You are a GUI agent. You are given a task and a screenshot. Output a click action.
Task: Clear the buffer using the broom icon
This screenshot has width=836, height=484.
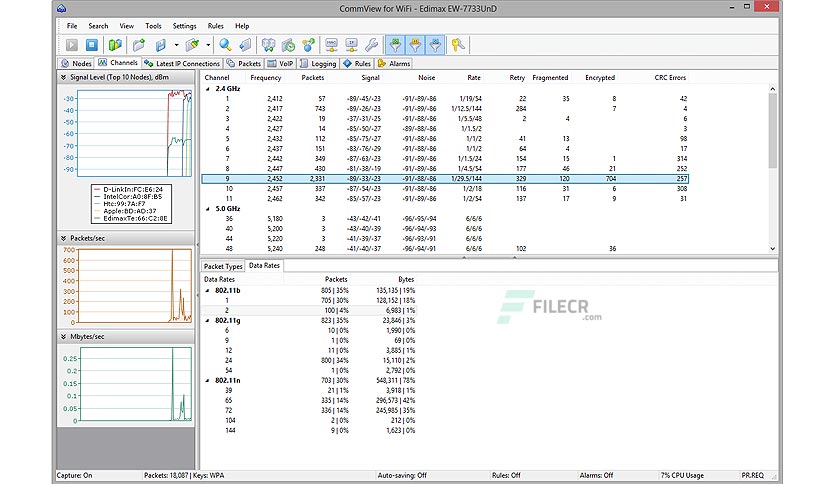(192, 45)
